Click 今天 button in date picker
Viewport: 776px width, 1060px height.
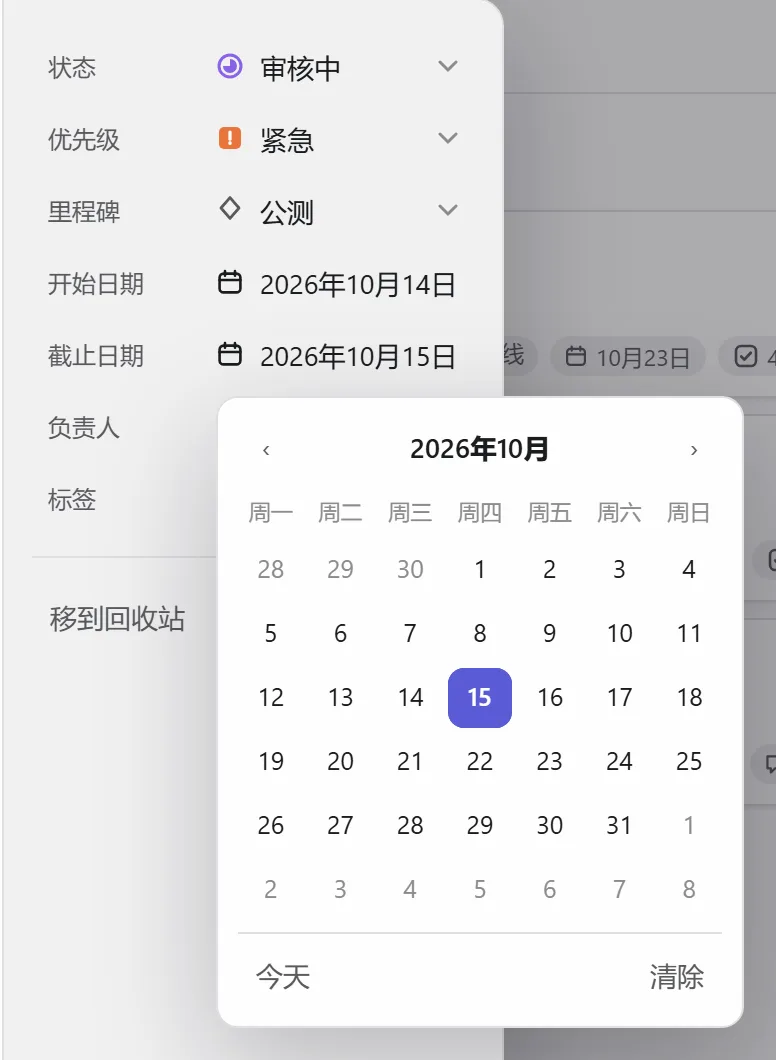coord(283,977)
